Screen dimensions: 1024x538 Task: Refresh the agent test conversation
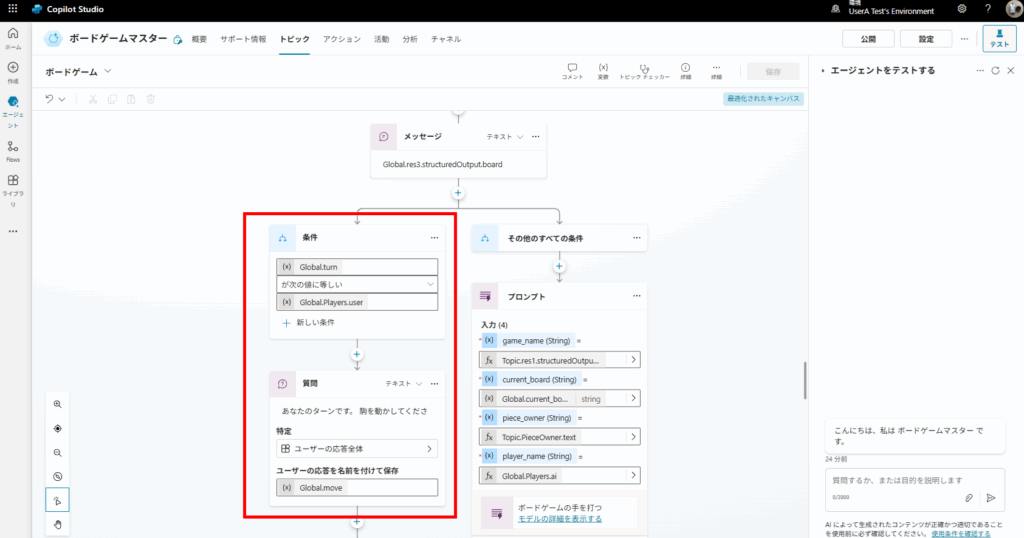coord(995,71)
